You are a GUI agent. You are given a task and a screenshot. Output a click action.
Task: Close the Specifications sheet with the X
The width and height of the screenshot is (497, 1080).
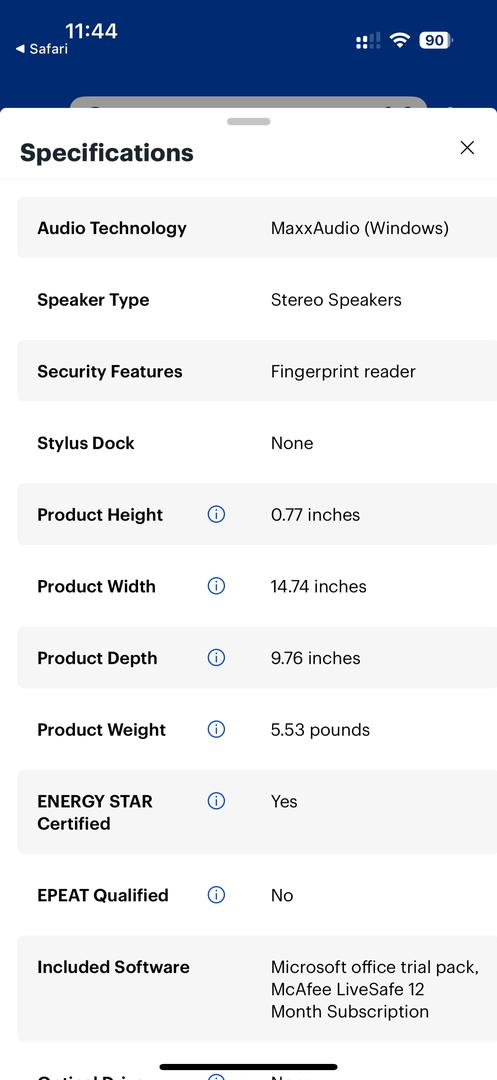(467, 147)
